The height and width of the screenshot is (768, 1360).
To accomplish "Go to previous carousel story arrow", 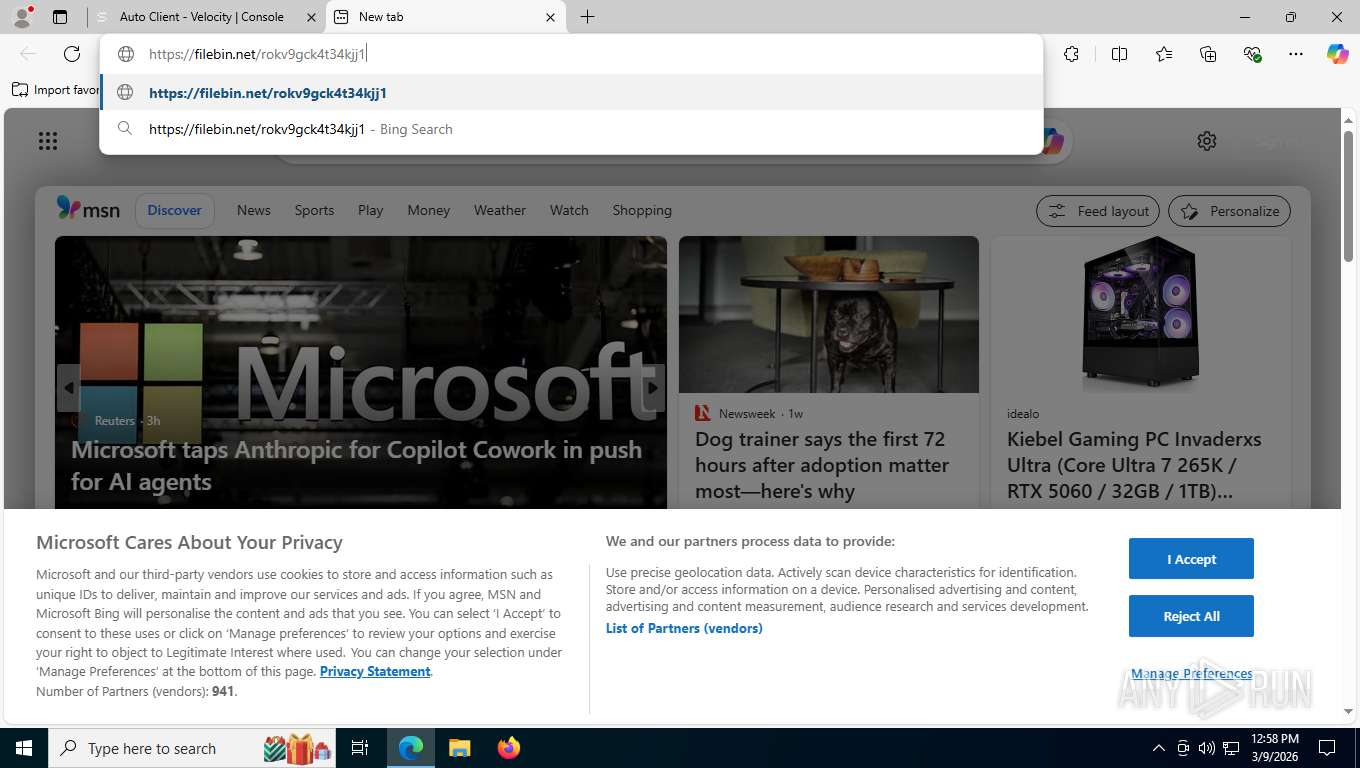I will 68,388.
